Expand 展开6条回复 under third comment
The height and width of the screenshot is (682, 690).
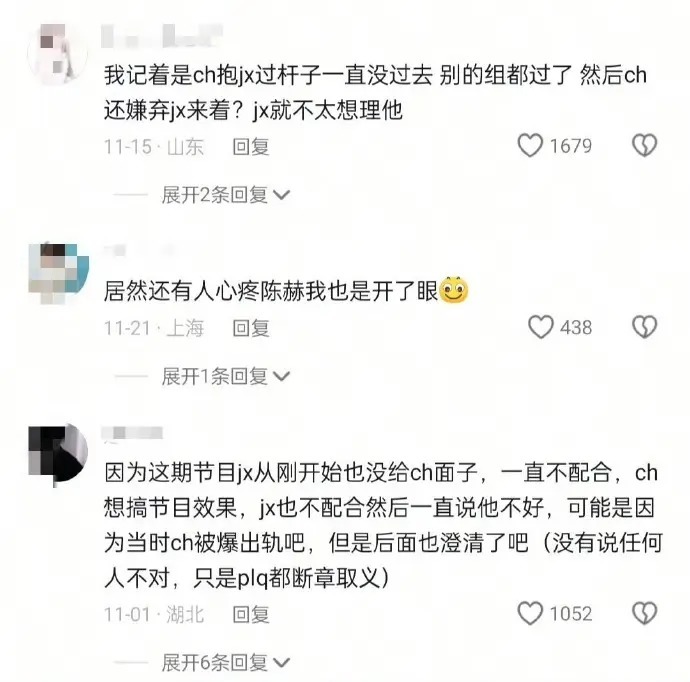225,663
